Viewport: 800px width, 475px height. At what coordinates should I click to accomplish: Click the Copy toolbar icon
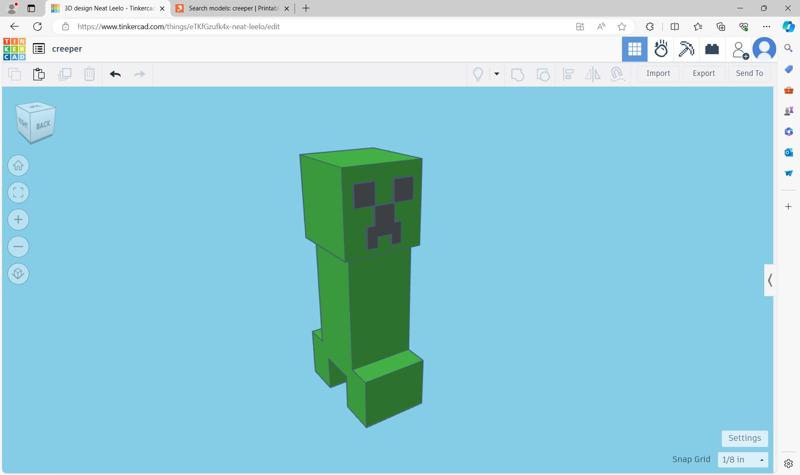(15, 74)
